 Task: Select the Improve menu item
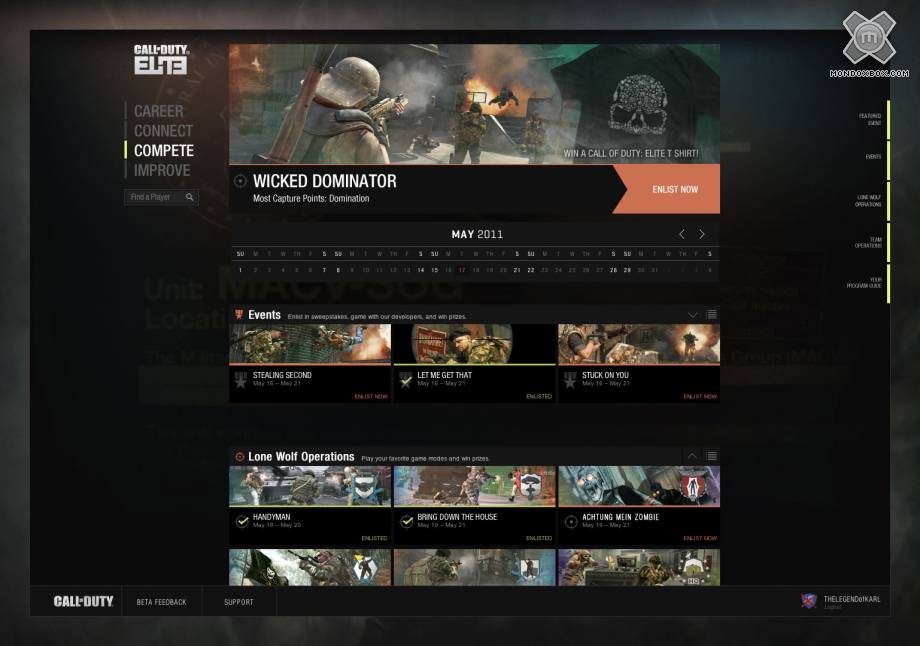pyautogui.click(x=162, y=171)
